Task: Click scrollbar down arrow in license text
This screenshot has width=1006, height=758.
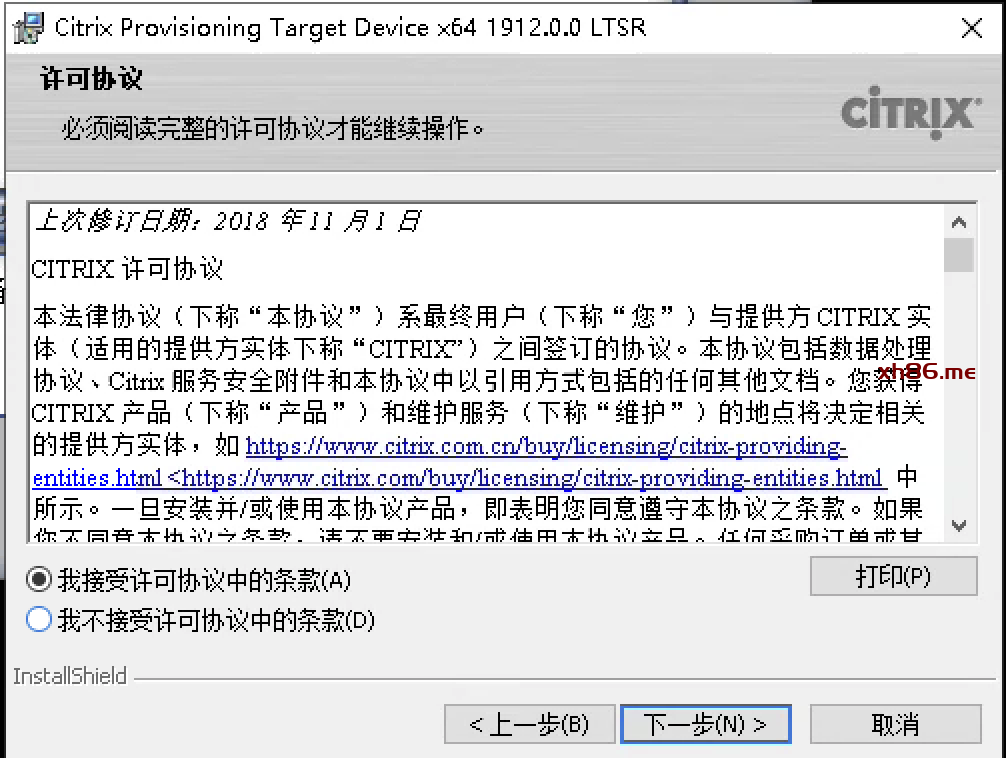Action: pyautogui.click(x=959, y=526)
